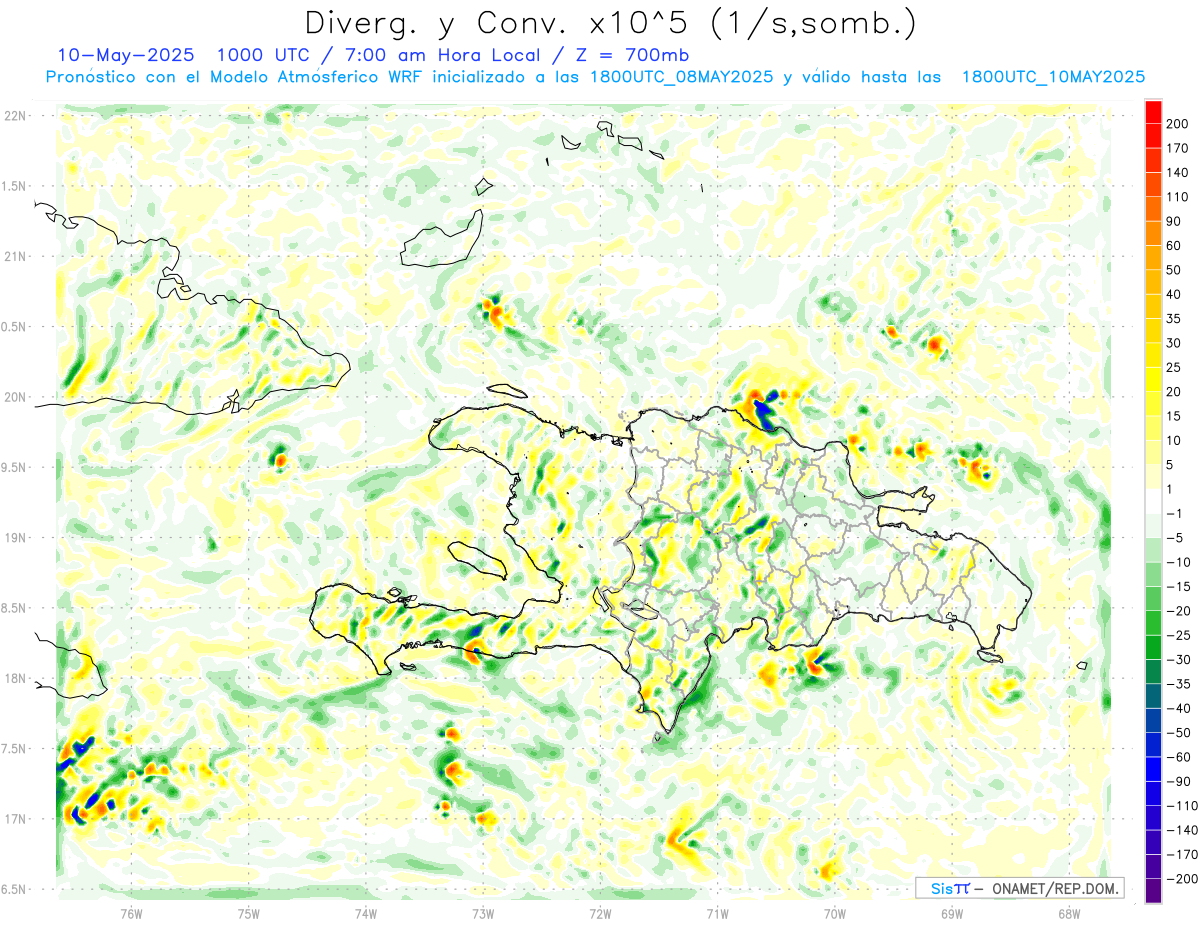Screen dimensions: 1200x927
Task: Click the "8.5N" latitude label
Action: [x=15, y=608]
